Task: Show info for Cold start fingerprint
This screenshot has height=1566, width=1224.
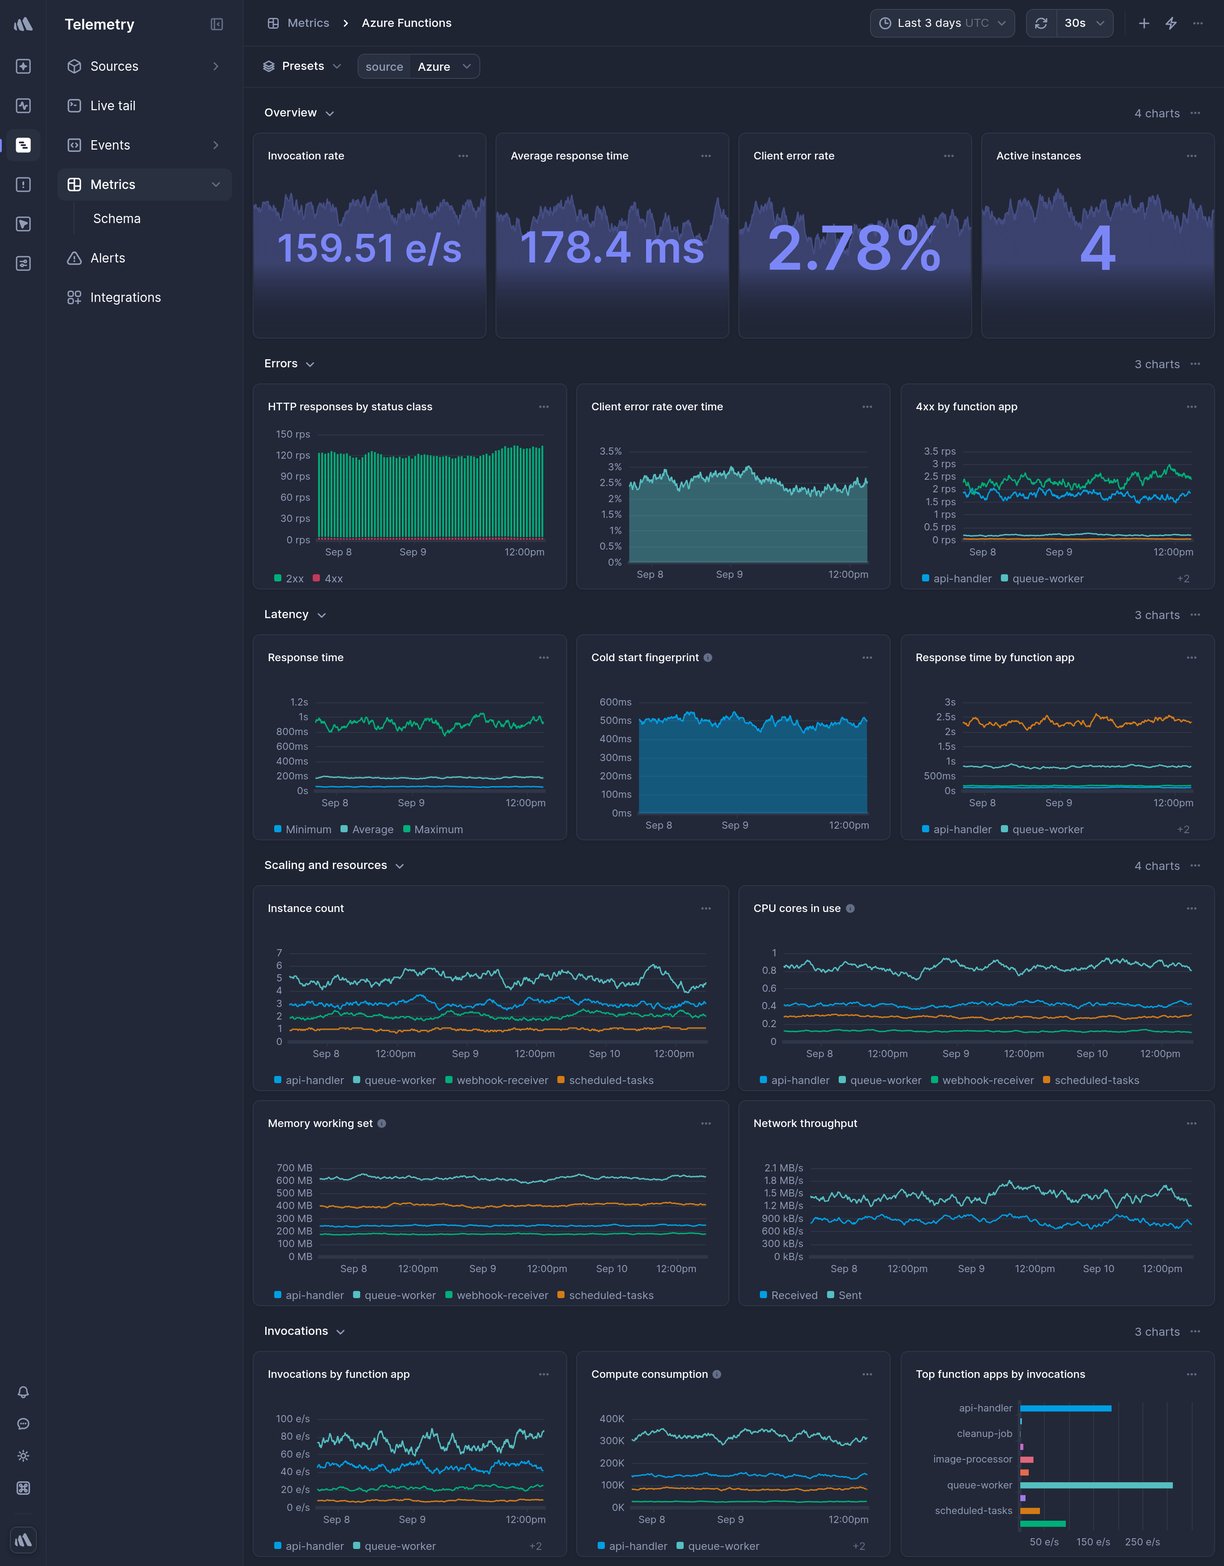Action: (x=708, y=658)
